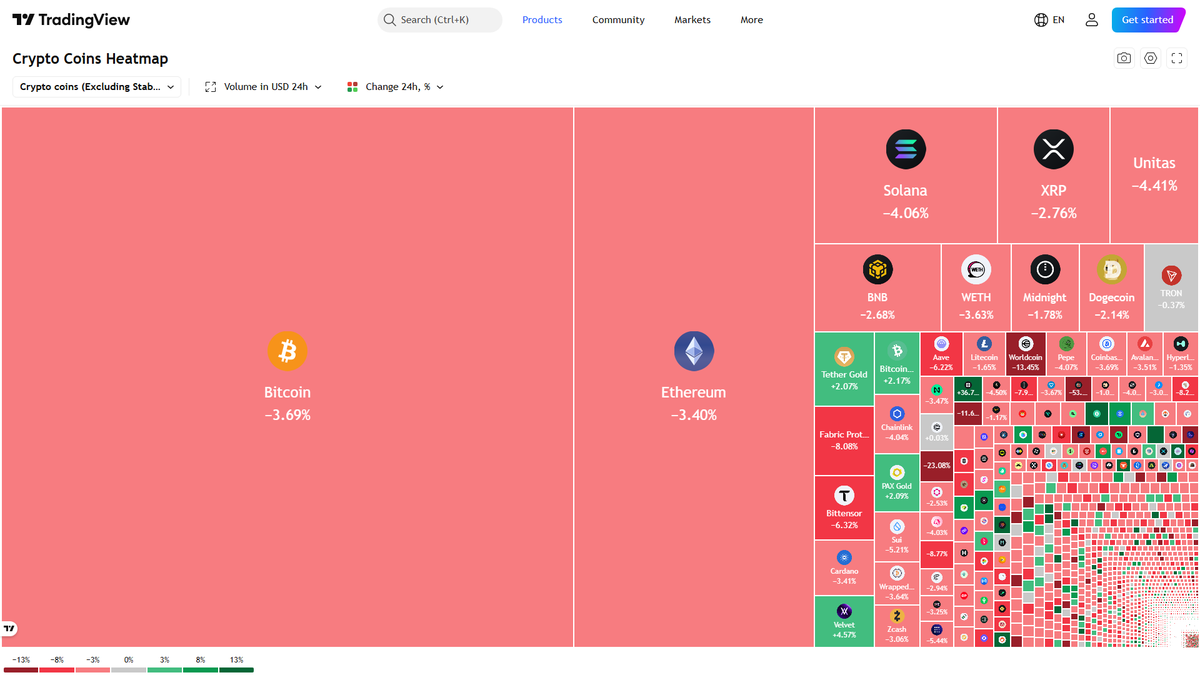Click the Pepe logo icon
The width and height of the screenshot is (1200, 675).
pyautogui.click(x=1066, y=343)
